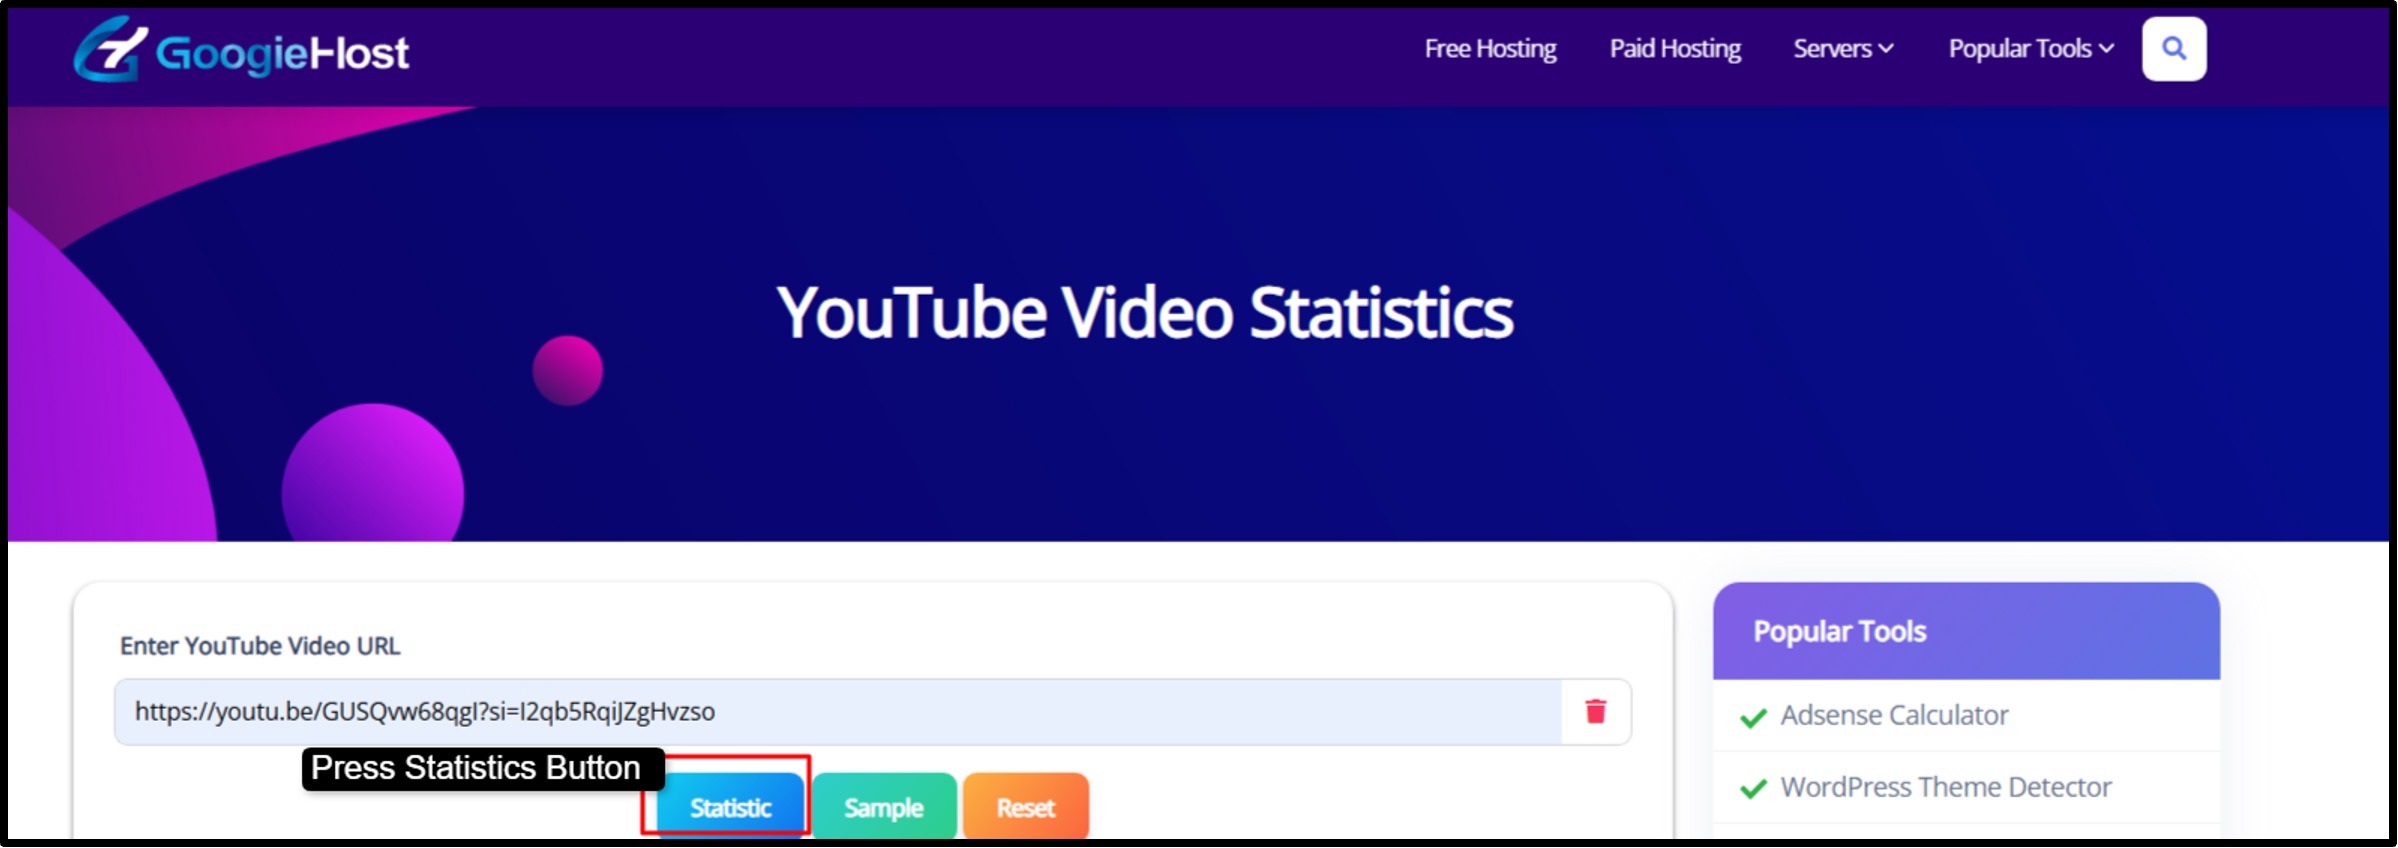Open the Paid Hosting menu item
Image resolution: width=2398 pixels, height=848 pixels.
[1675, 49]
